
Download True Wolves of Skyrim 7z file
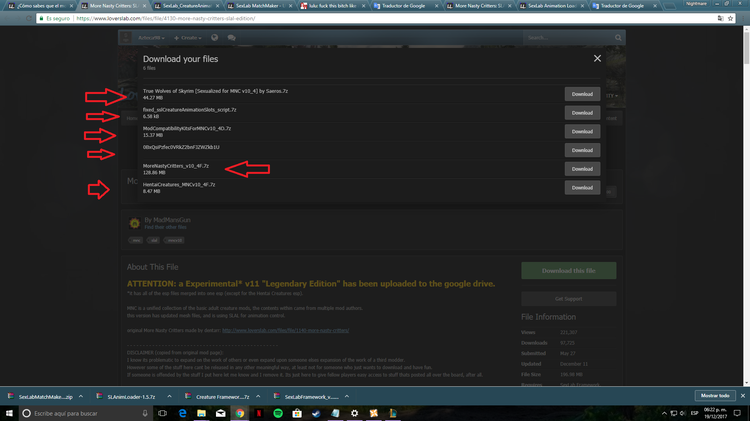pyautogui.click(x=582, y=94)
